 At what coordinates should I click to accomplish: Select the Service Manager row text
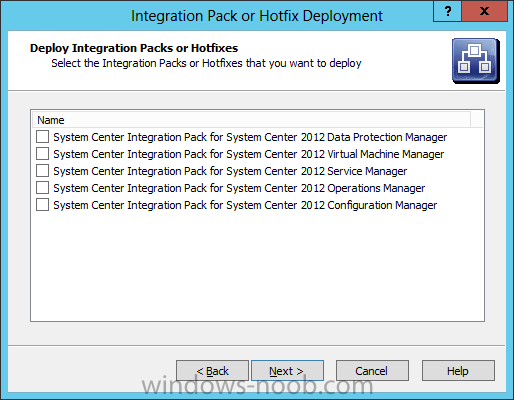[x=230, y=171]
